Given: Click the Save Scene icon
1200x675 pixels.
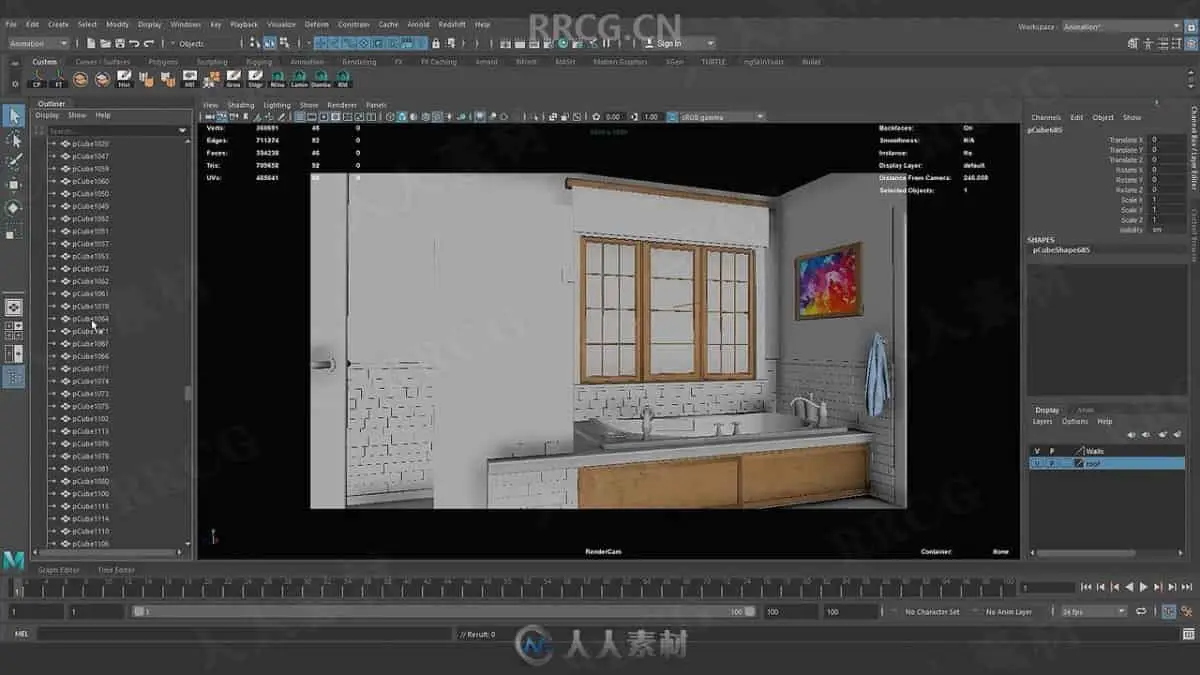Looking at the screenshot, I should [x=120, y=43].
